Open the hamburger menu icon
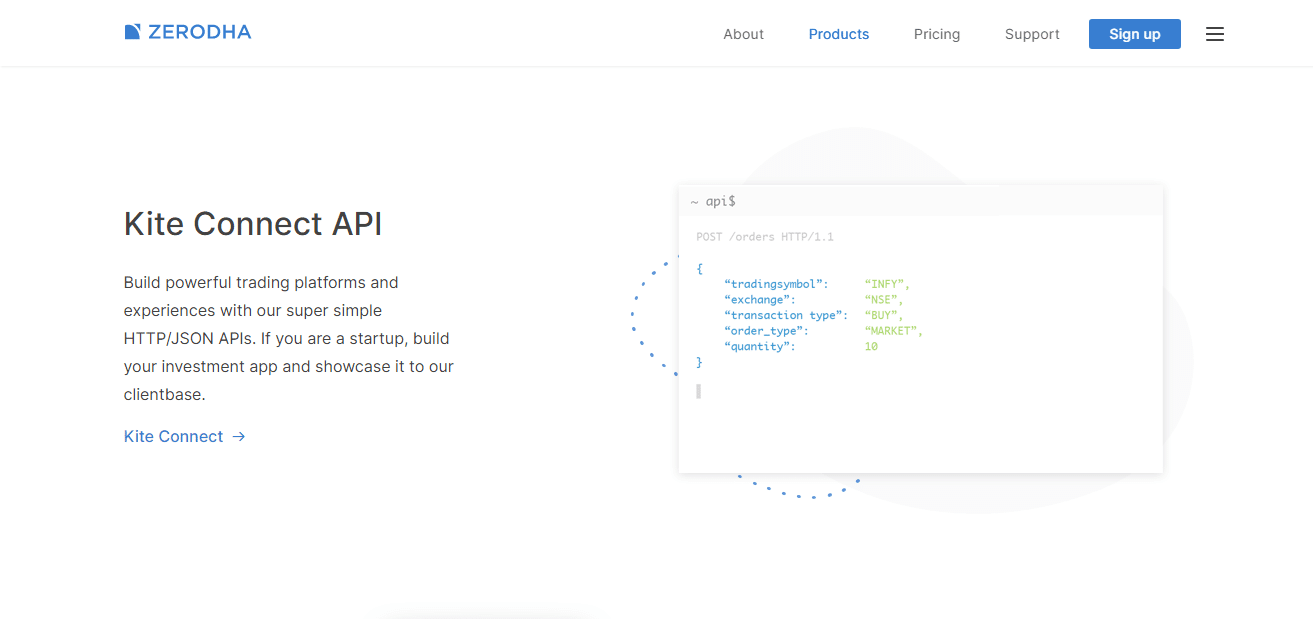 (x=1214, y=34)
